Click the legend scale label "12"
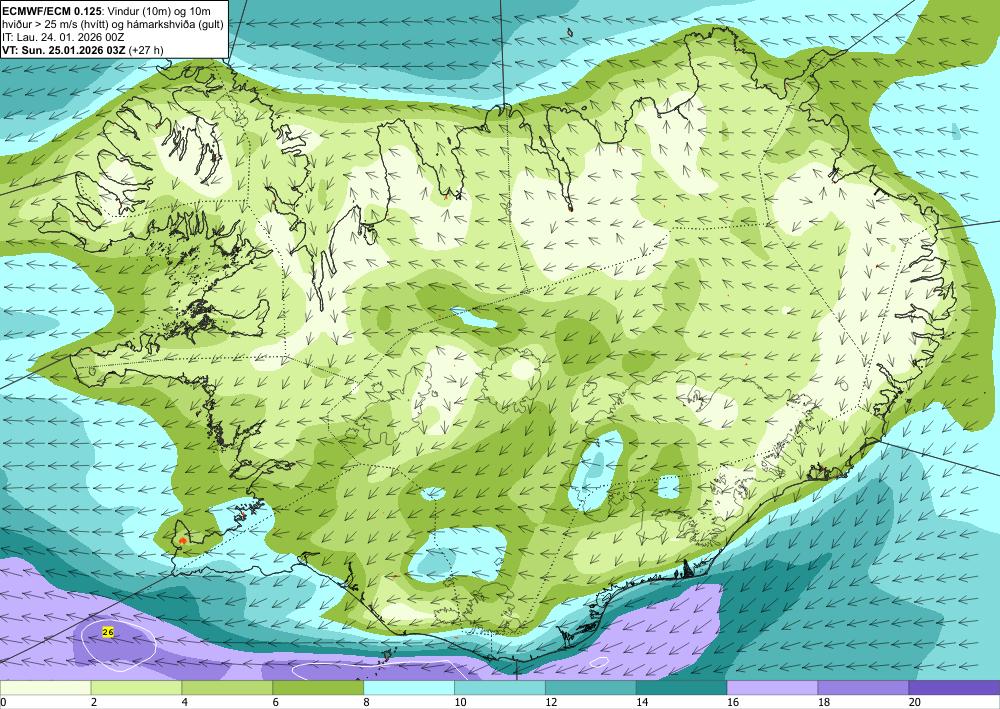This screenshot has height=709, width=1000. point(551,702)
